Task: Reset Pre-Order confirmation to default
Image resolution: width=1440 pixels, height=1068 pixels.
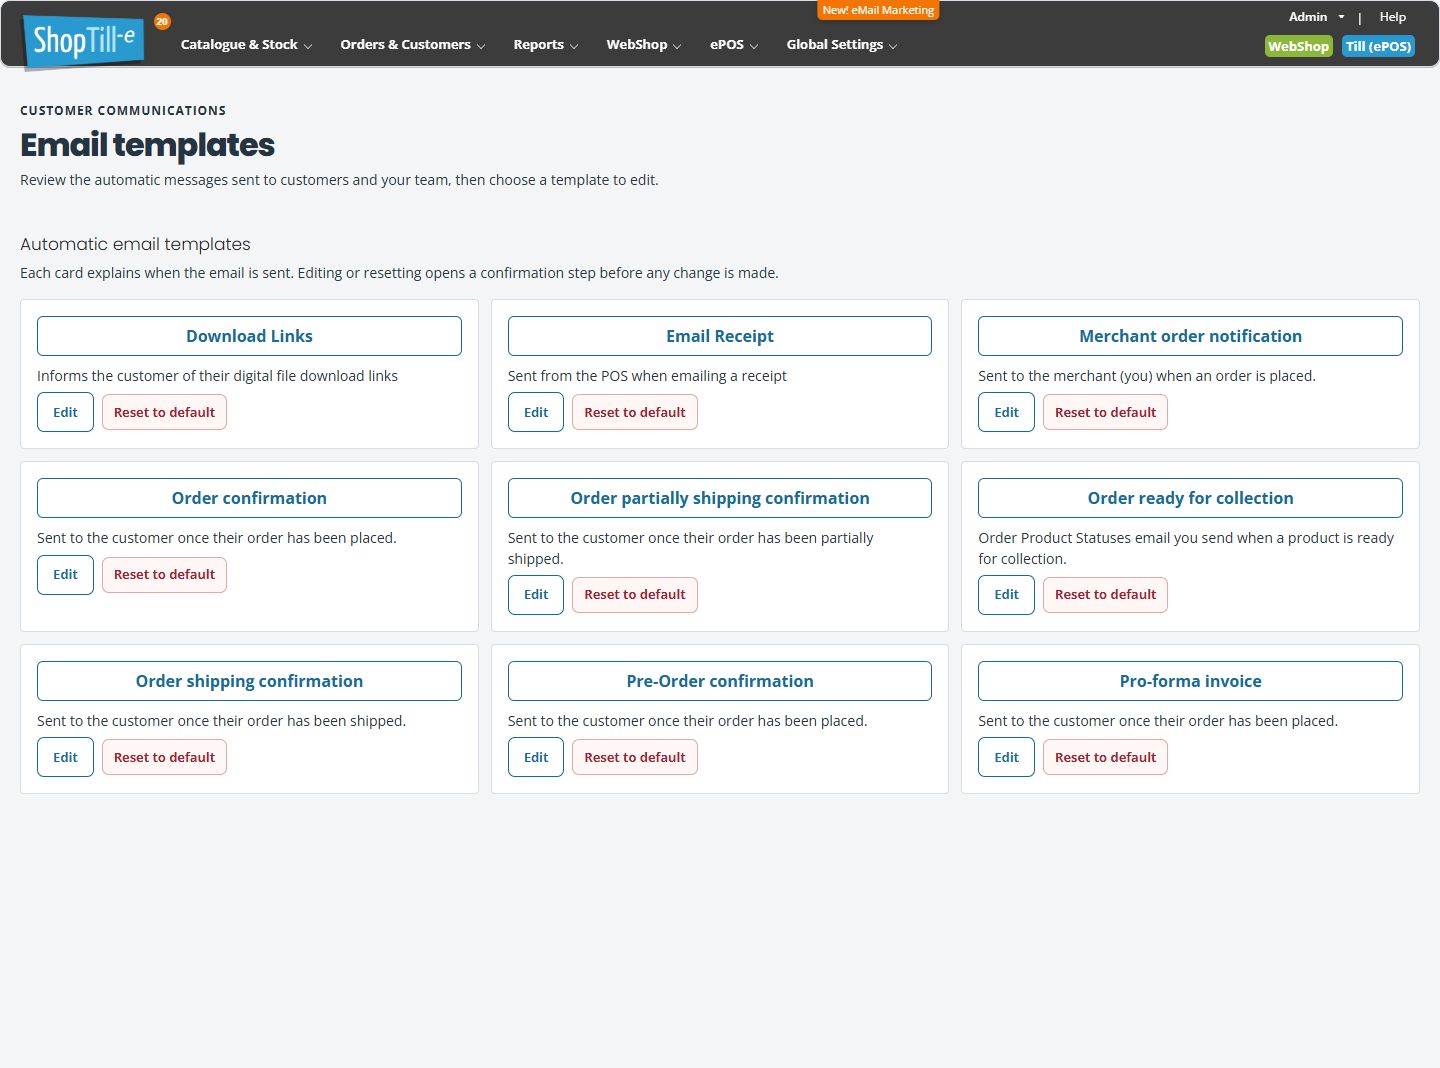Action: click(x=635, y=757)
